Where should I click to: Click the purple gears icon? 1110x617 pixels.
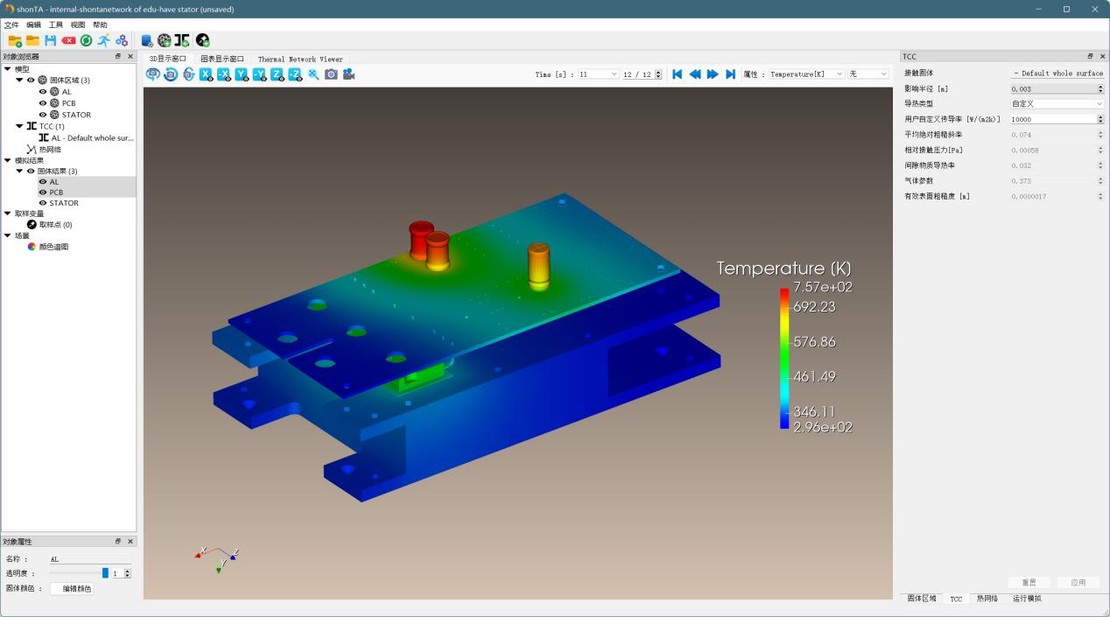[x=122, y=40]
